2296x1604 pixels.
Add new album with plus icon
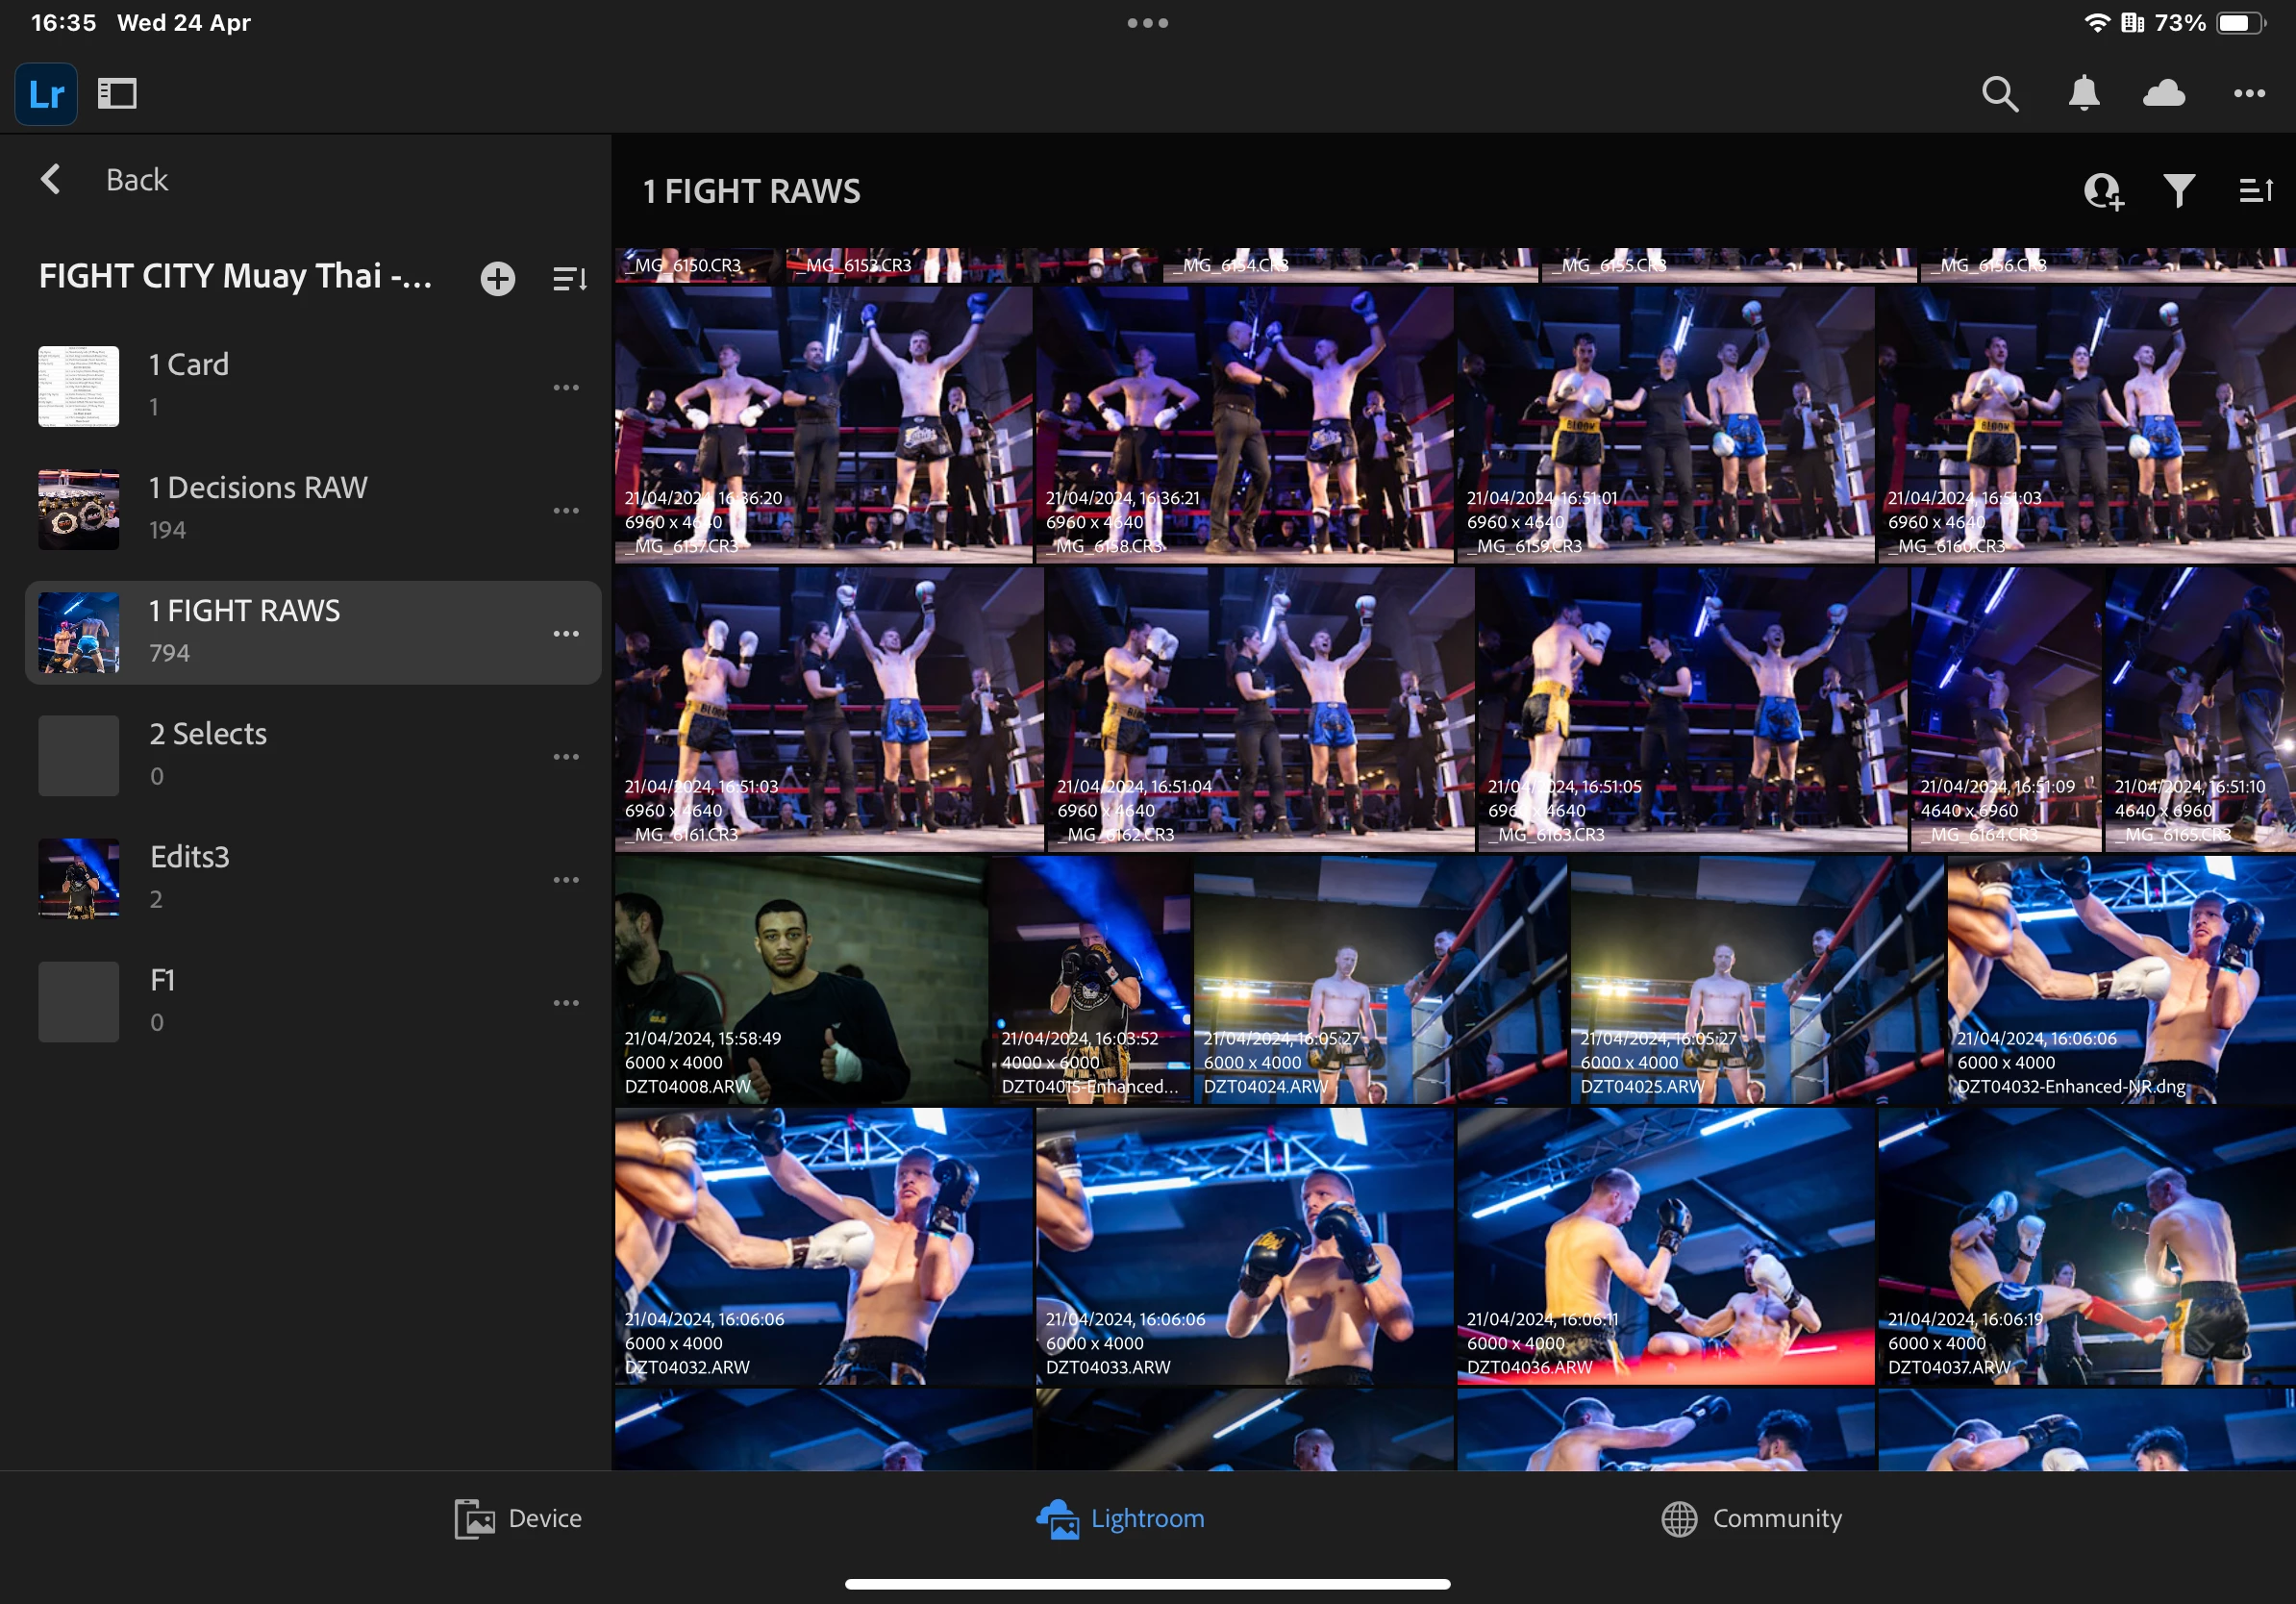tap(498, 278)
